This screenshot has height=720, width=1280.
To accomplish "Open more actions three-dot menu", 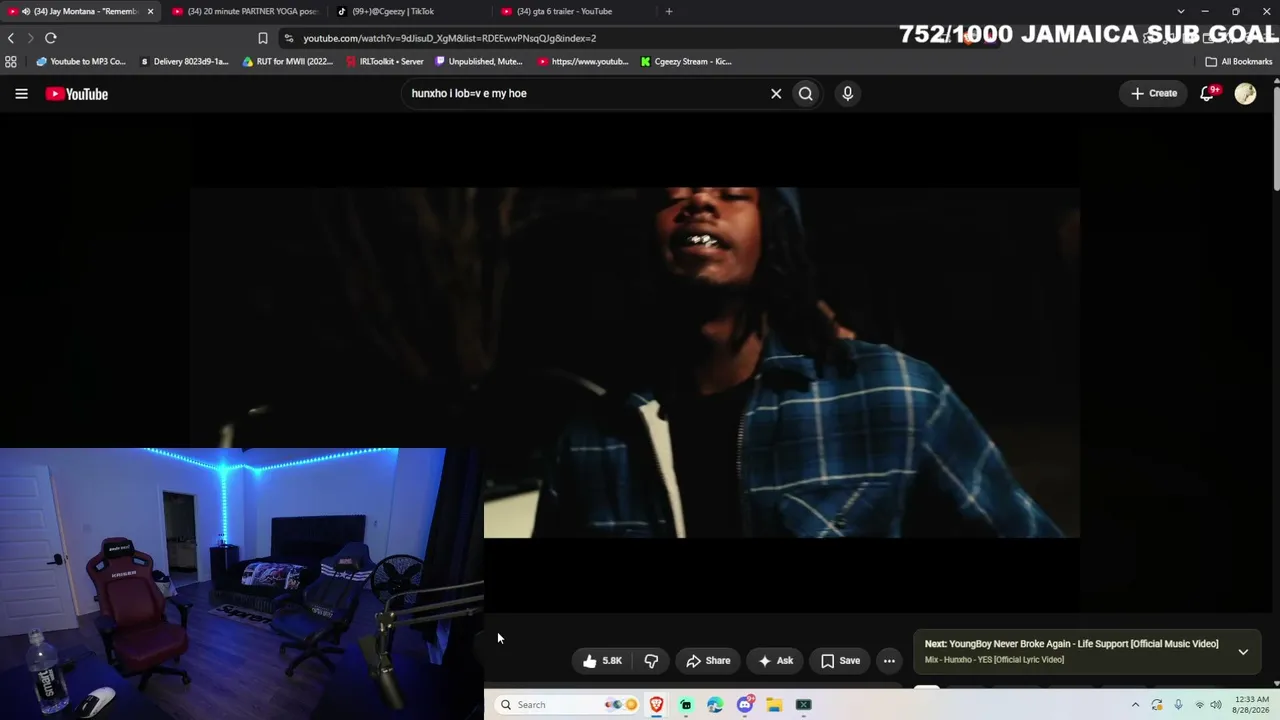I will (889, 661).
